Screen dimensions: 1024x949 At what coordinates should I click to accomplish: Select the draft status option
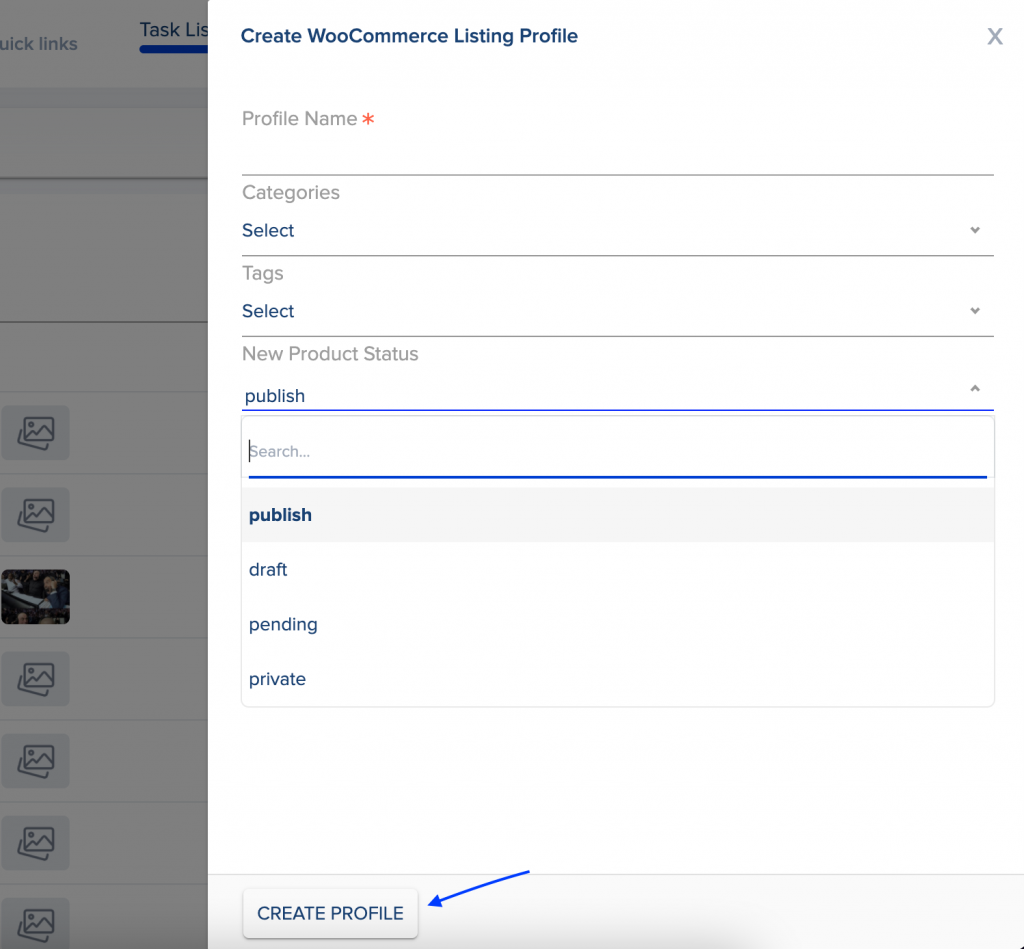(617, 570)
